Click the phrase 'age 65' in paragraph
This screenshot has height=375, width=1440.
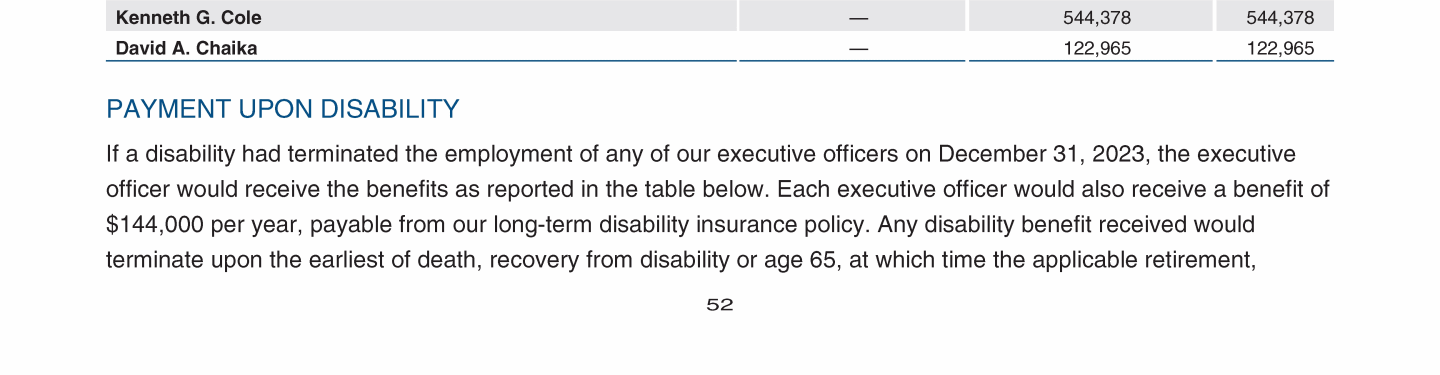click(x=802, y=260)
